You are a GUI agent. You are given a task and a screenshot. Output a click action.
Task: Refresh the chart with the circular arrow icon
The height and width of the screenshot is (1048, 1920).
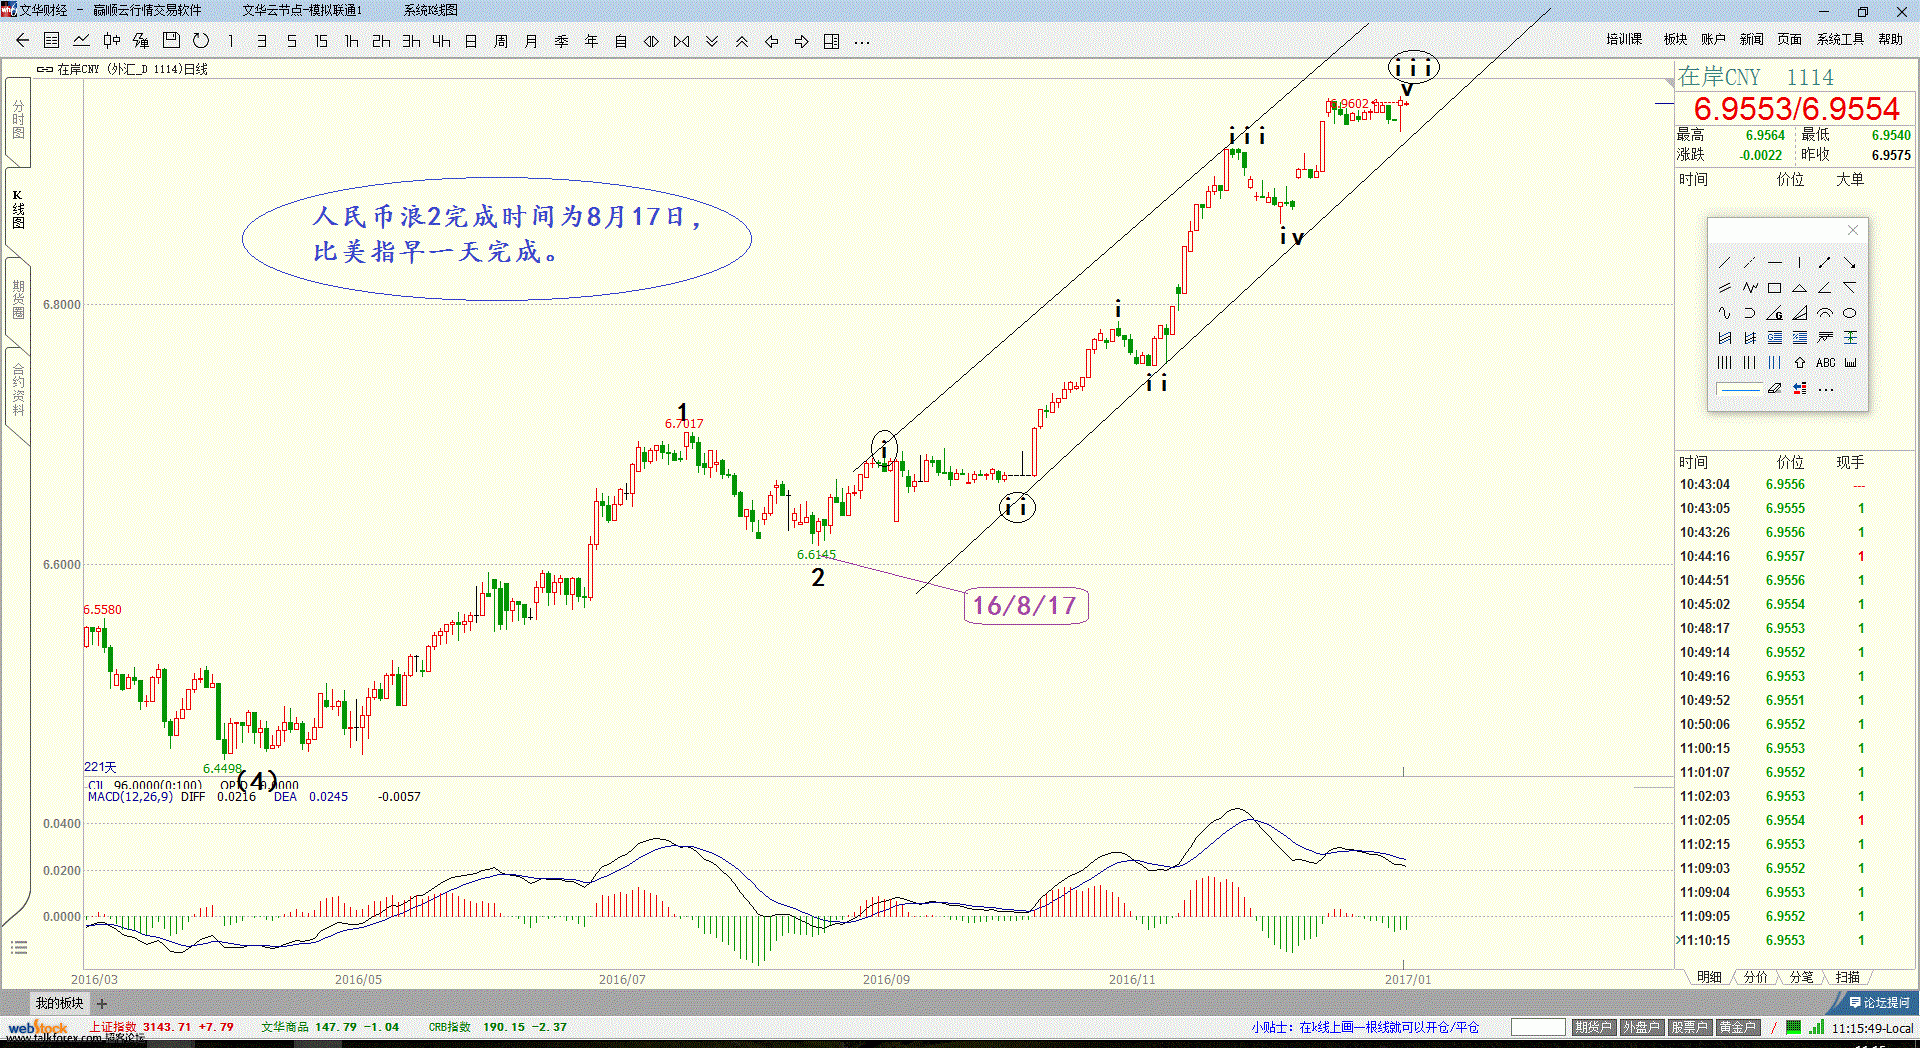click(201, 41)
